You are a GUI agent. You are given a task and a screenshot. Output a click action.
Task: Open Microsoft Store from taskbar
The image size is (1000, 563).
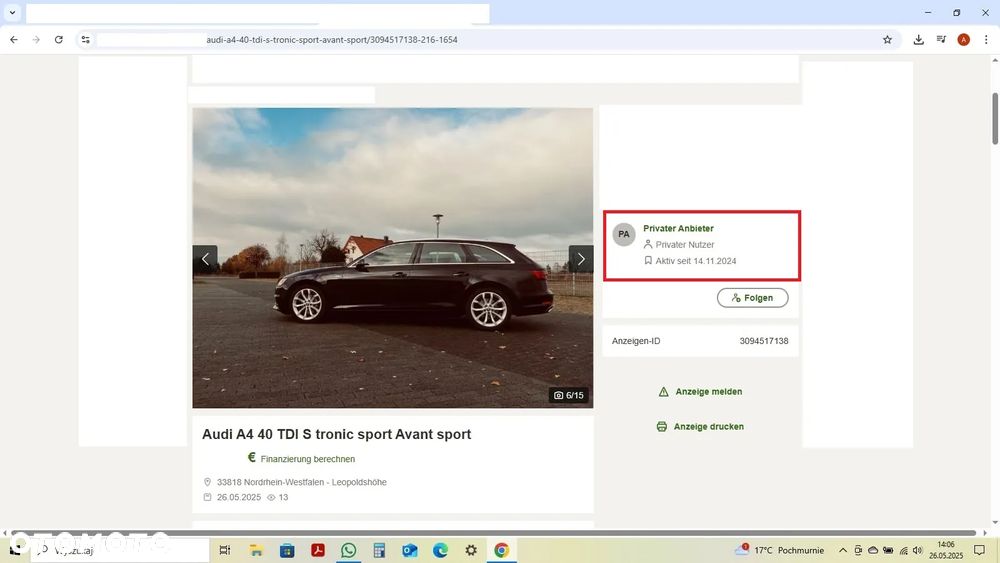pos(287,550)
